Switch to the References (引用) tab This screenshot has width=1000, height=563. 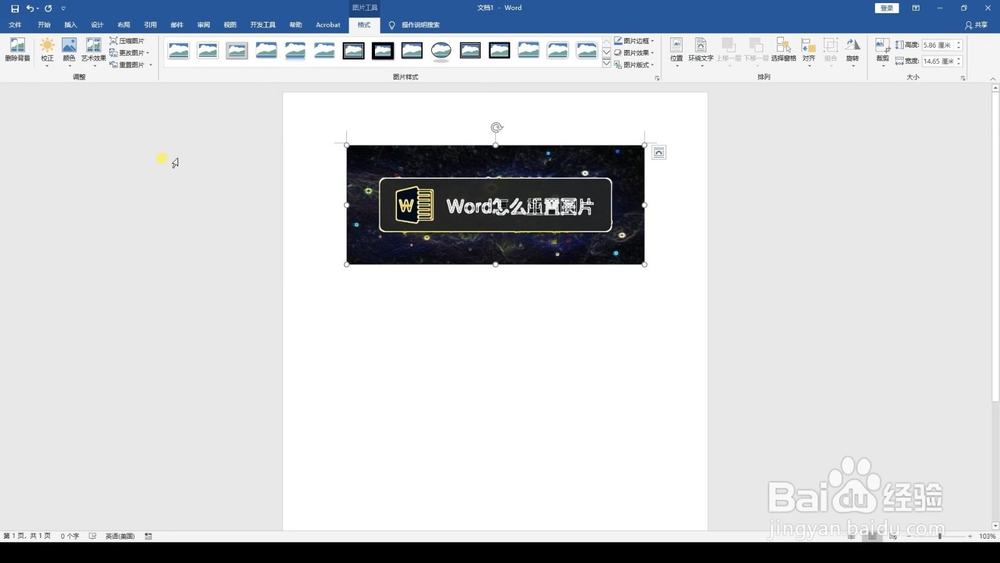(x=151, y=25)
